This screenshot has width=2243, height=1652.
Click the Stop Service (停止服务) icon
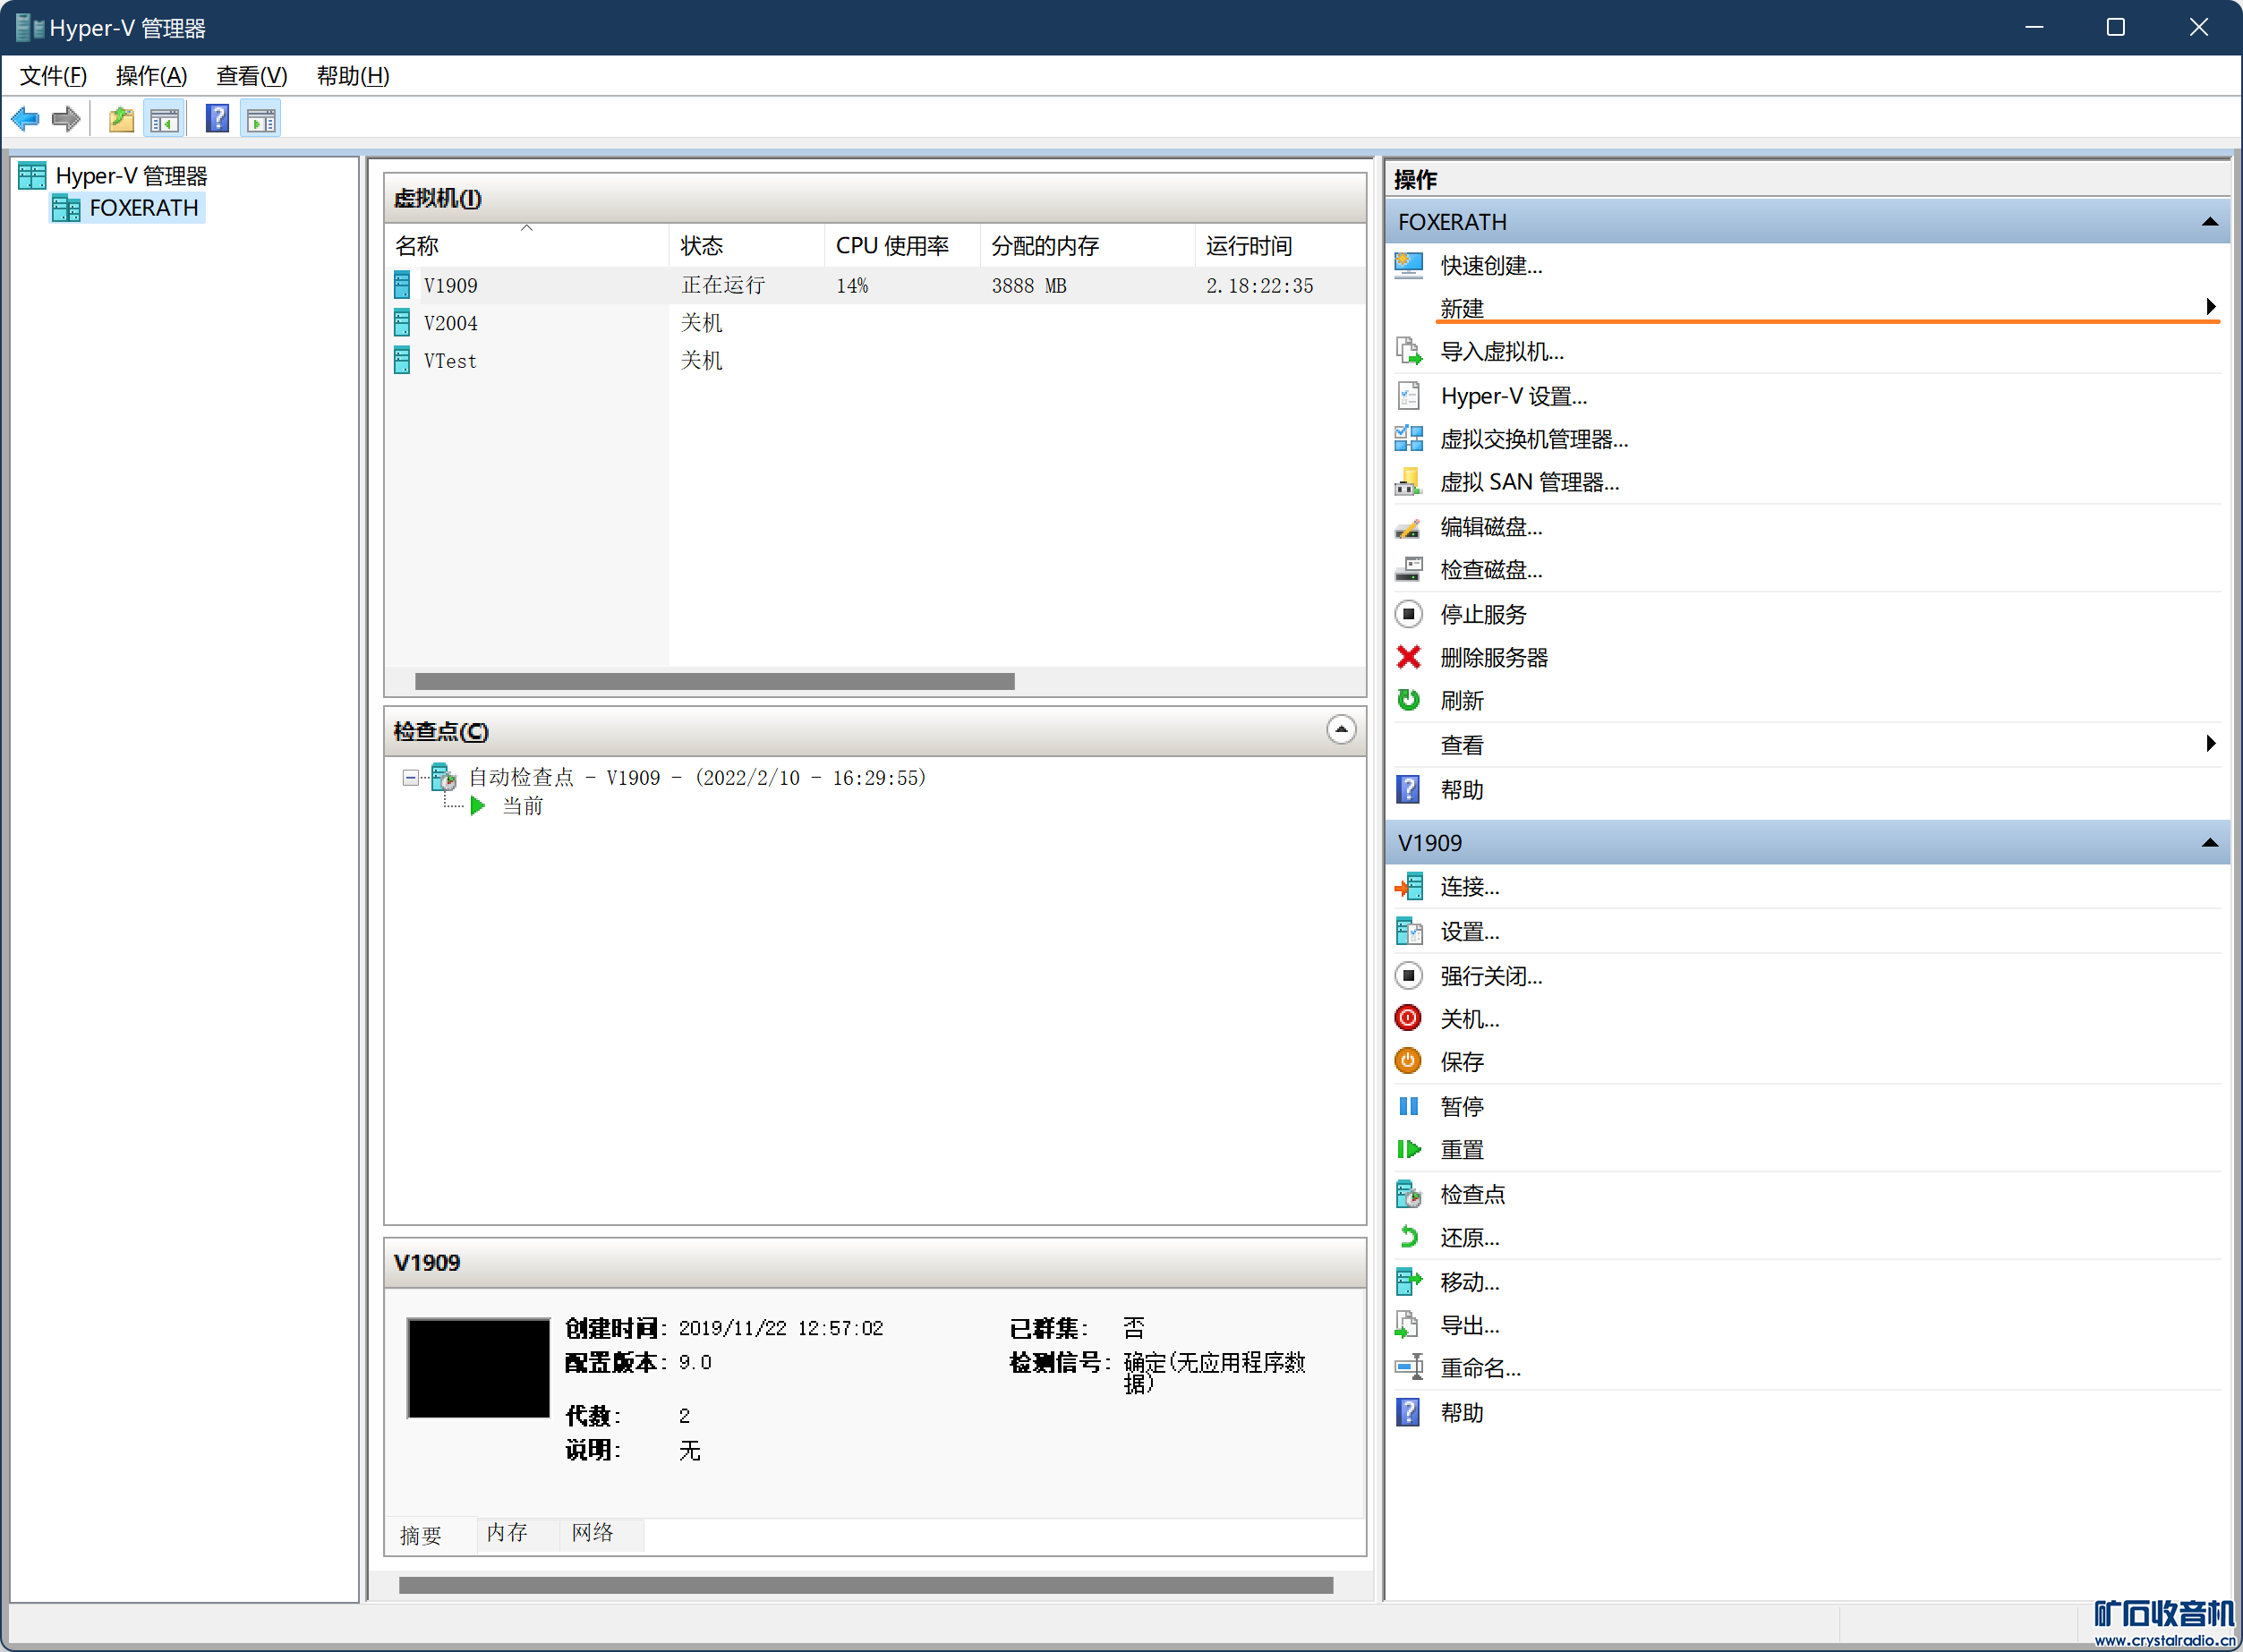[1409, 614]
